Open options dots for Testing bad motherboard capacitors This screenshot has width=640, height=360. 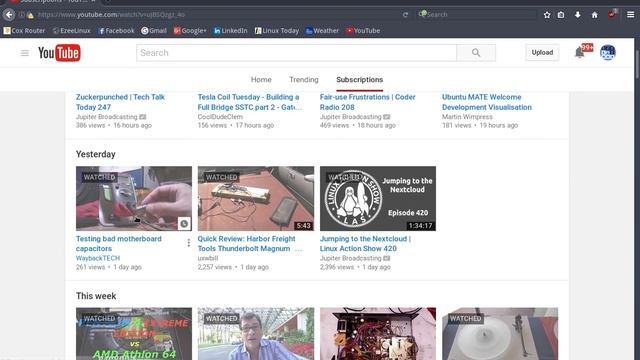coord(189,243)
